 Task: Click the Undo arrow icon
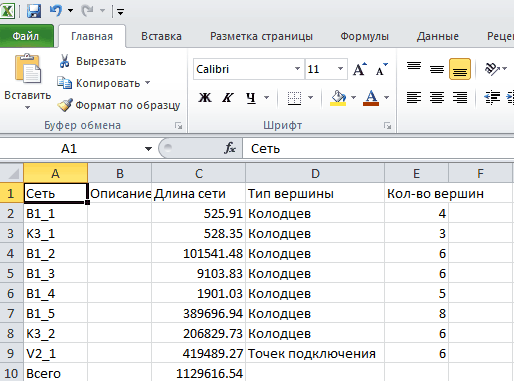tap(55, 11)
